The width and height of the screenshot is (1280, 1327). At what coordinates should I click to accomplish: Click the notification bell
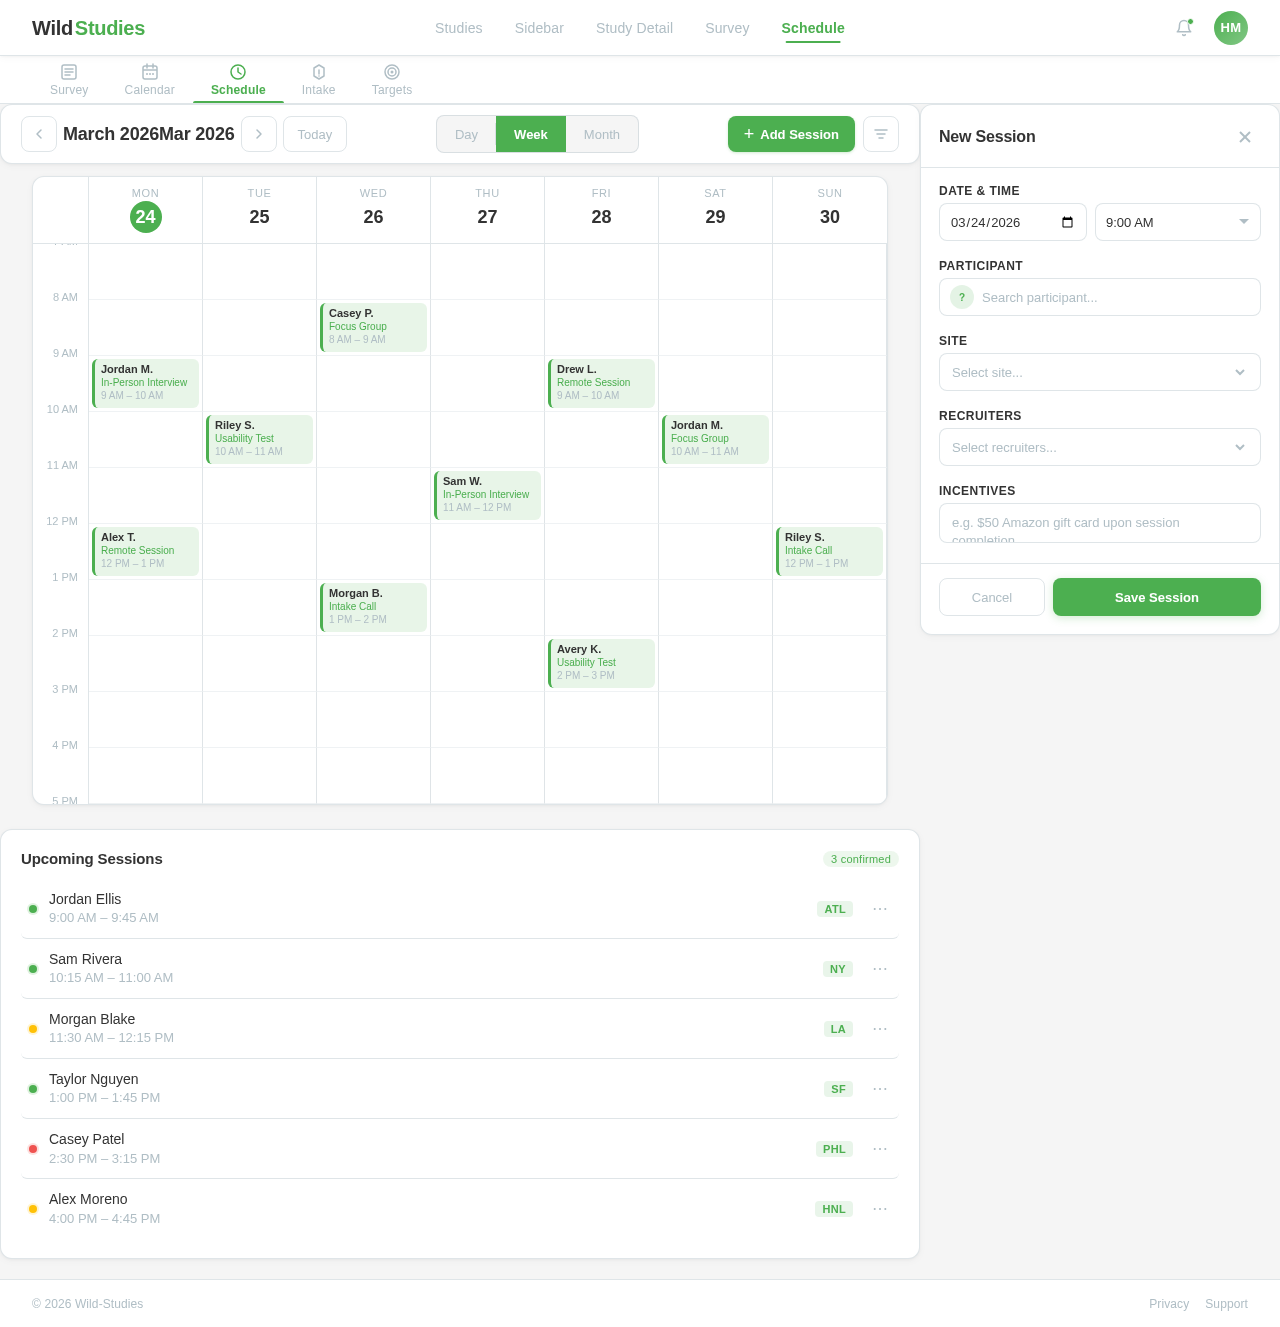click(1183, 28)
